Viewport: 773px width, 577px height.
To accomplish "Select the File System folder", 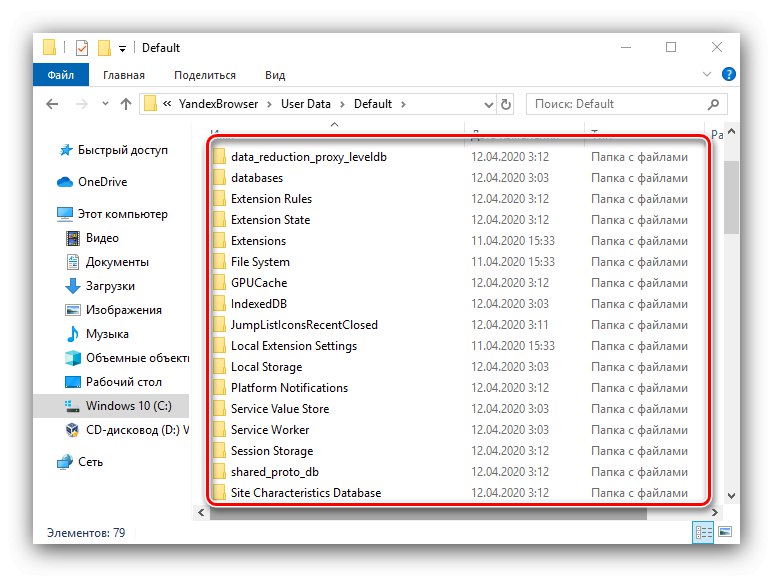I will point(260,262).
